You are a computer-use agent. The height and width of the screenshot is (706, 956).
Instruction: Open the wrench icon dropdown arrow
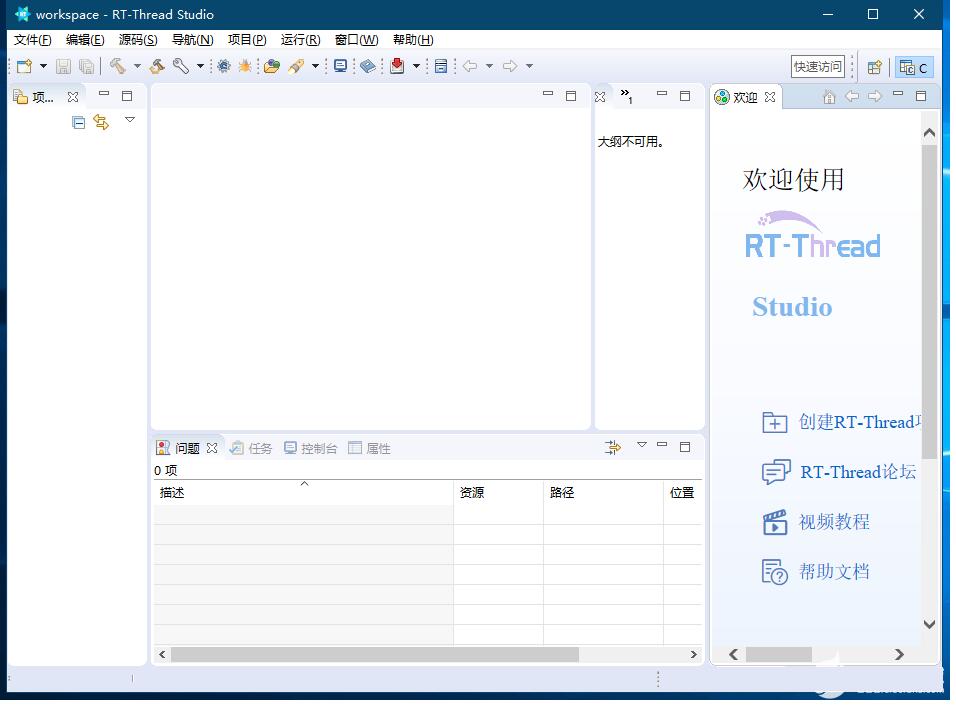200,66
